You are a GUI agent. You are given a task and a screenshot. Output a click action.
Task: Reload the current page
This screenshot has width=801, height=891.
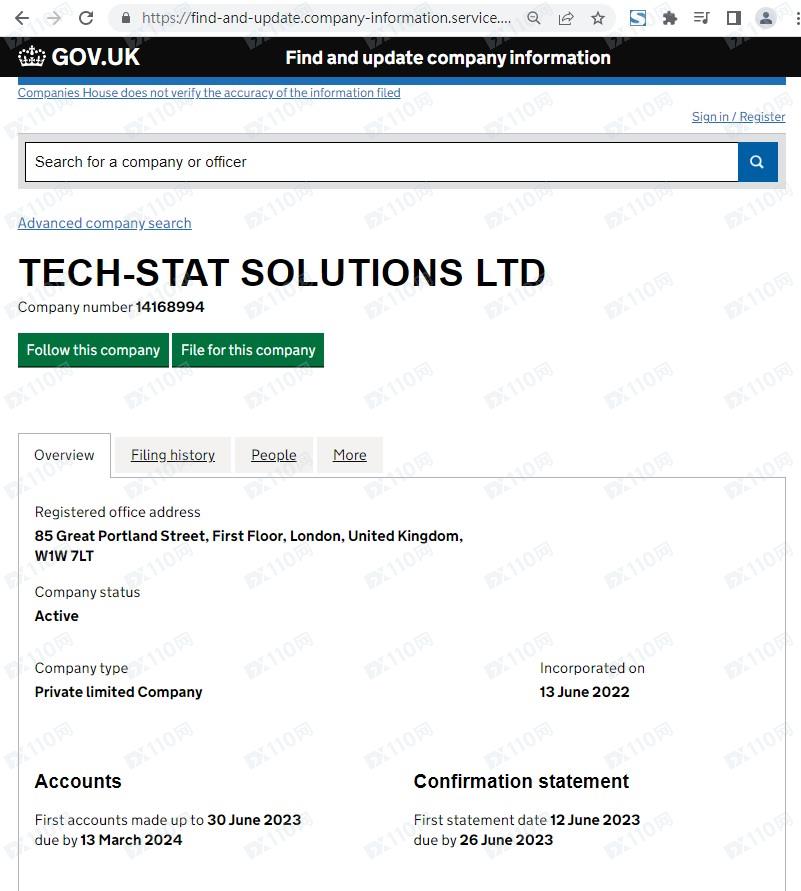86,18
